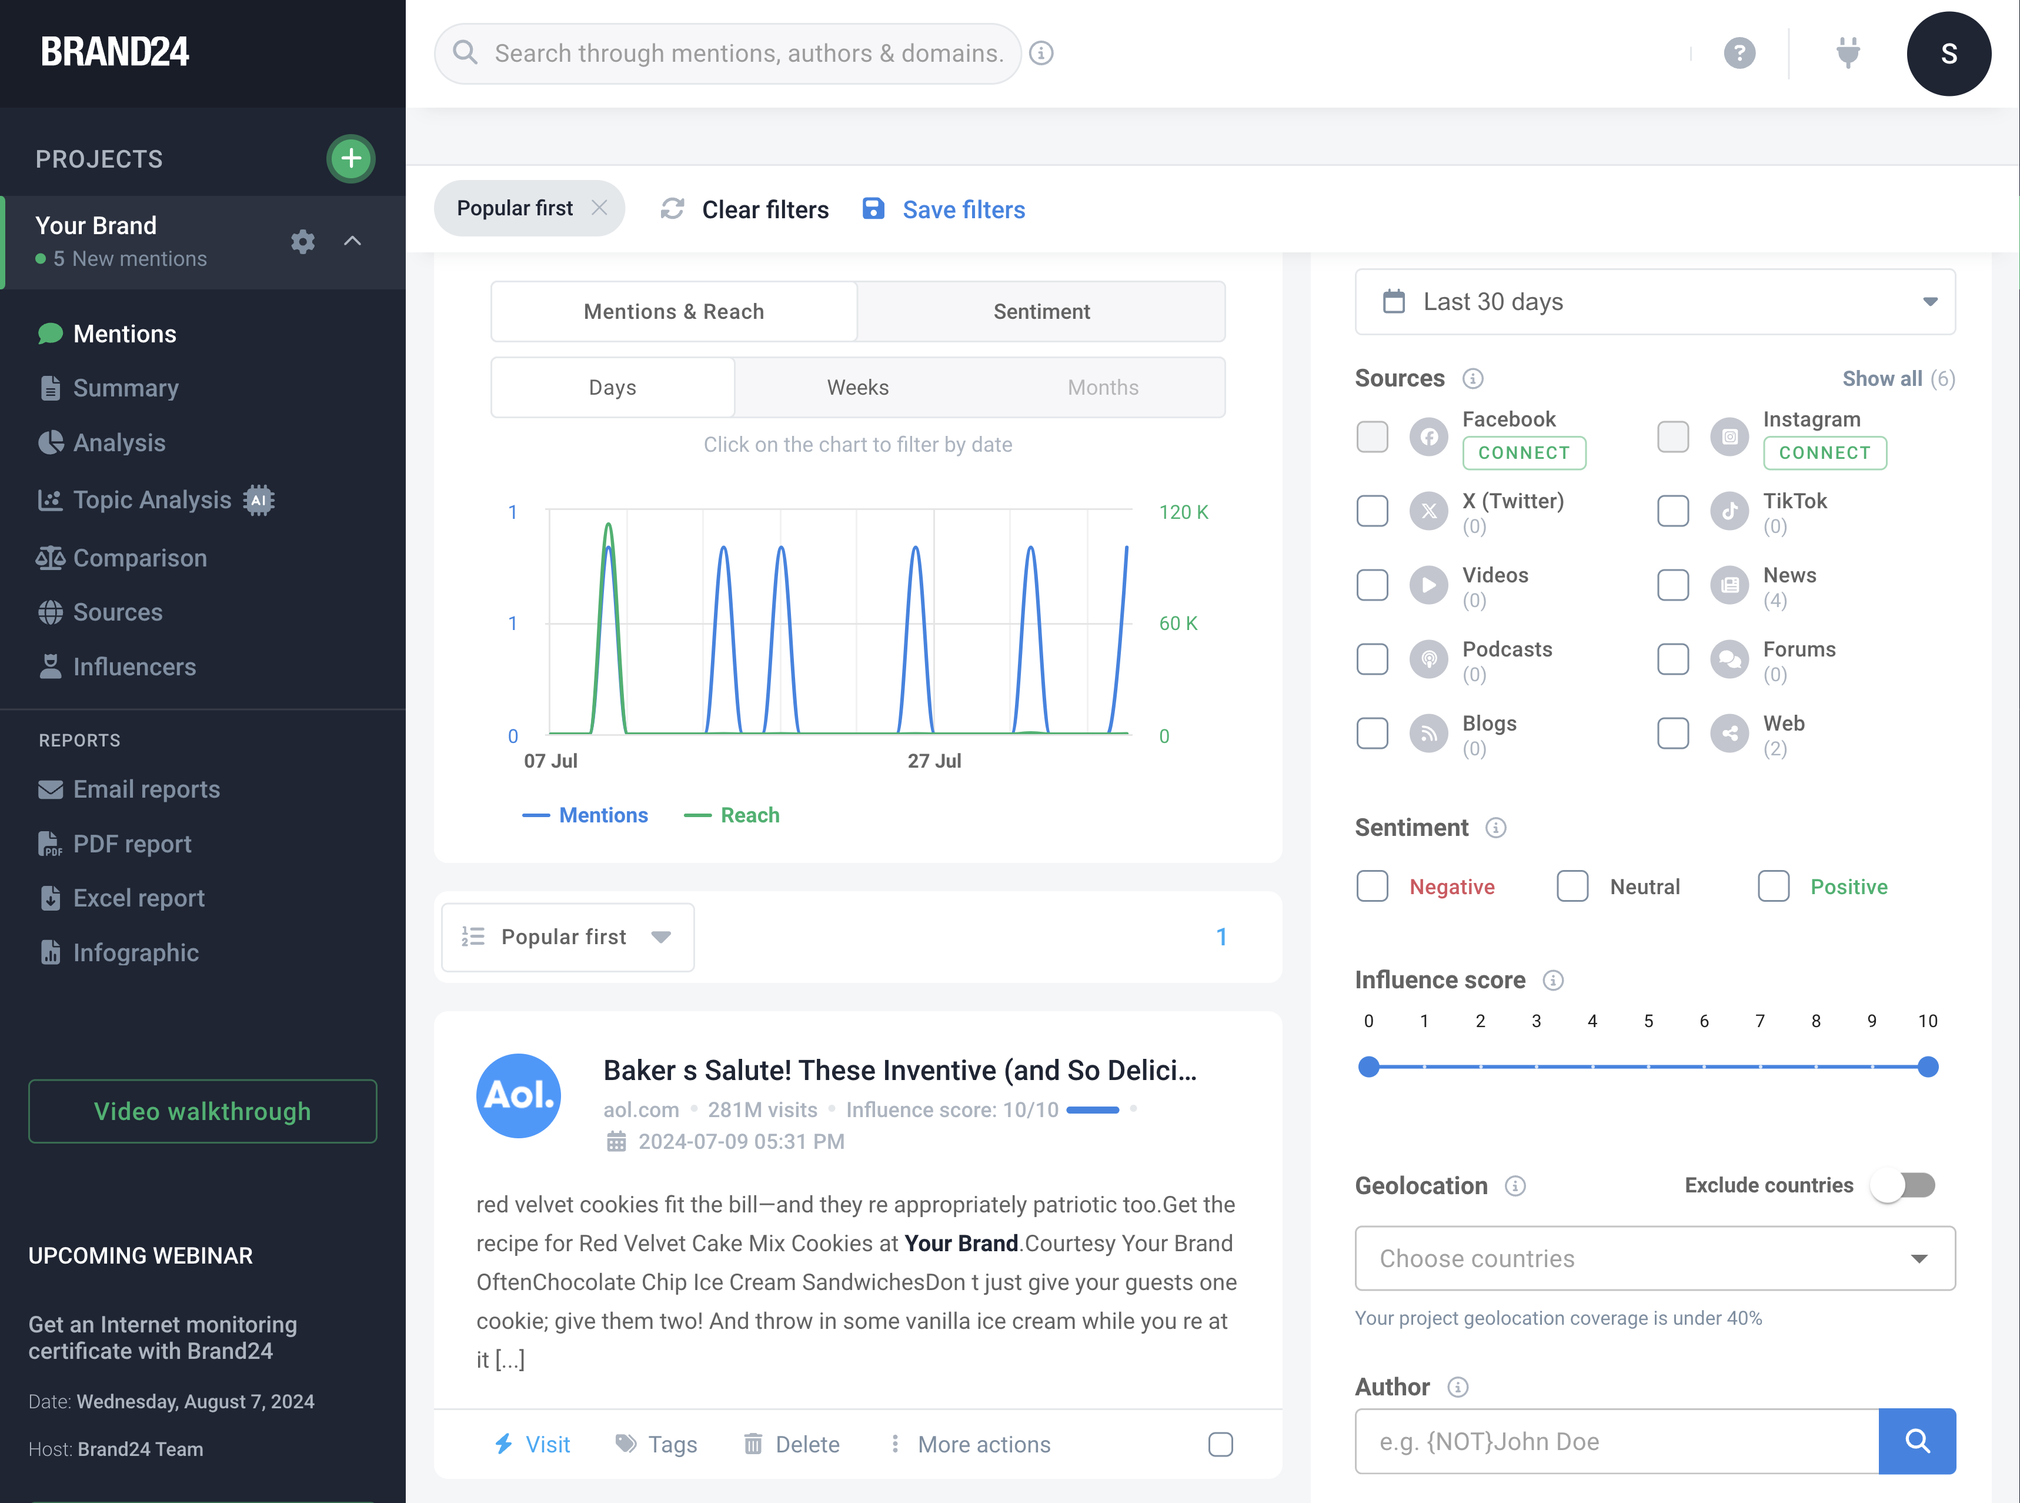Open Email reports section
Viewport: 2020px width, 1503px height.
coord(147,789)
